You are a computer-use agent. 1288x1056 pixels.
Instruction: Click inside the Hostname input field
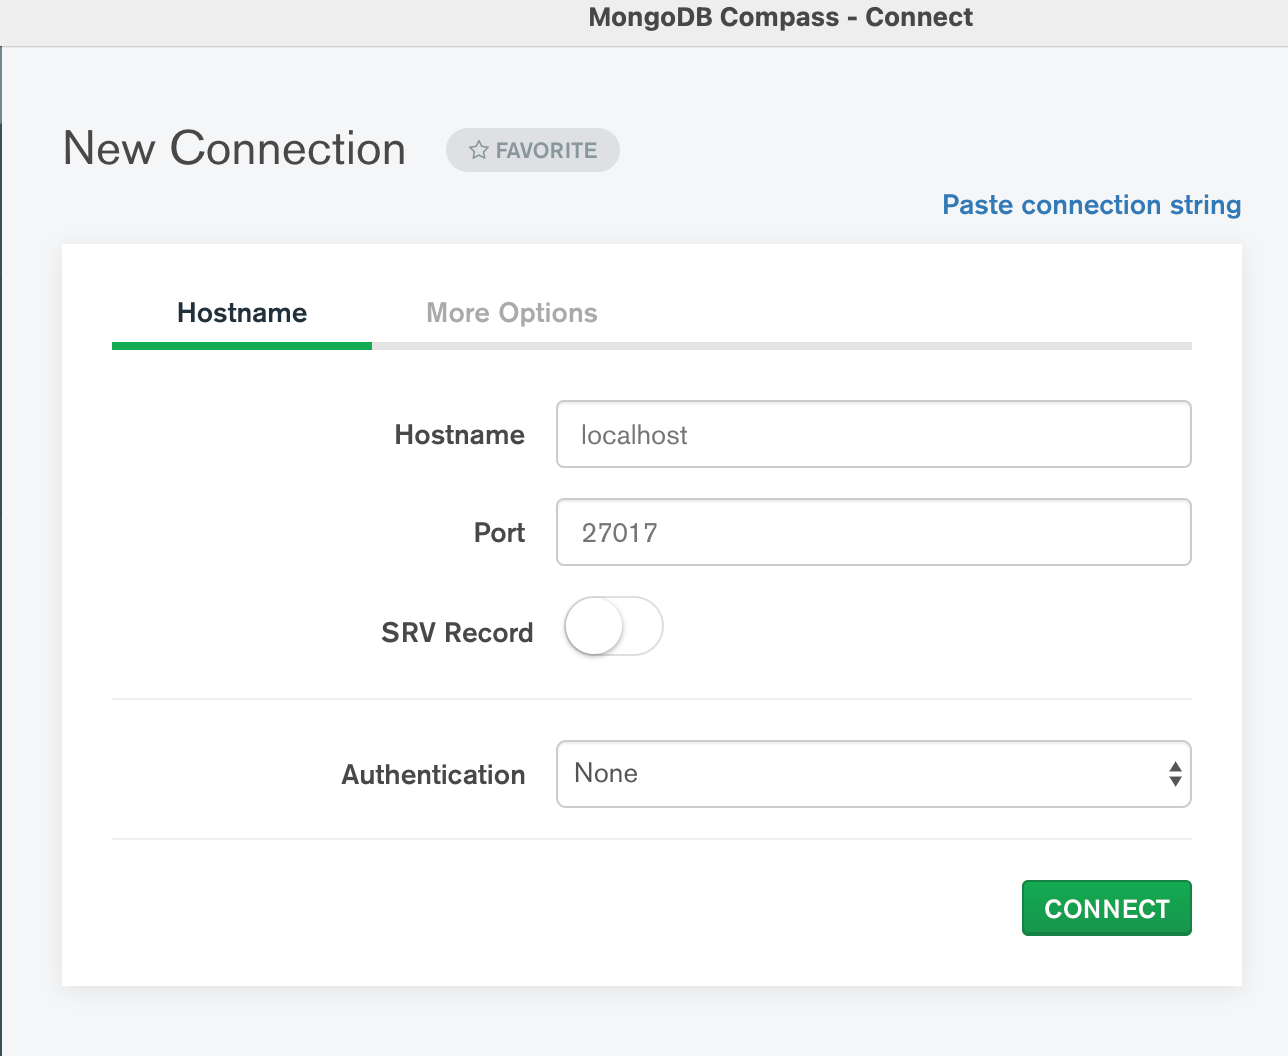pos(873,434)
